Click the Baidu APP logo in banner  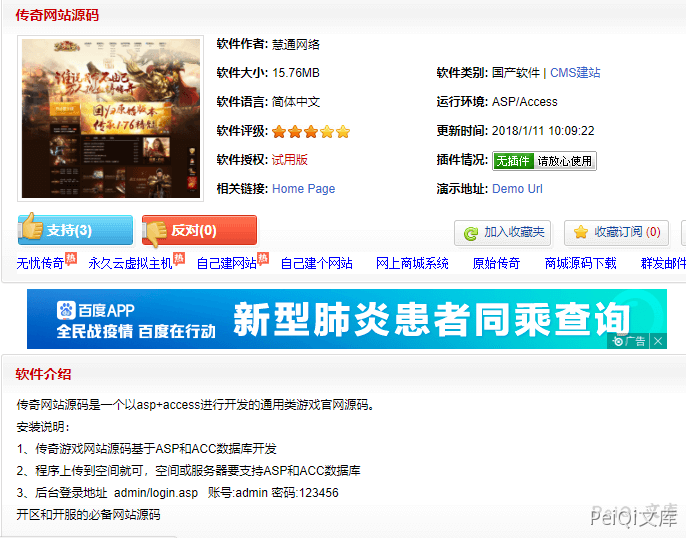(95, 310)
